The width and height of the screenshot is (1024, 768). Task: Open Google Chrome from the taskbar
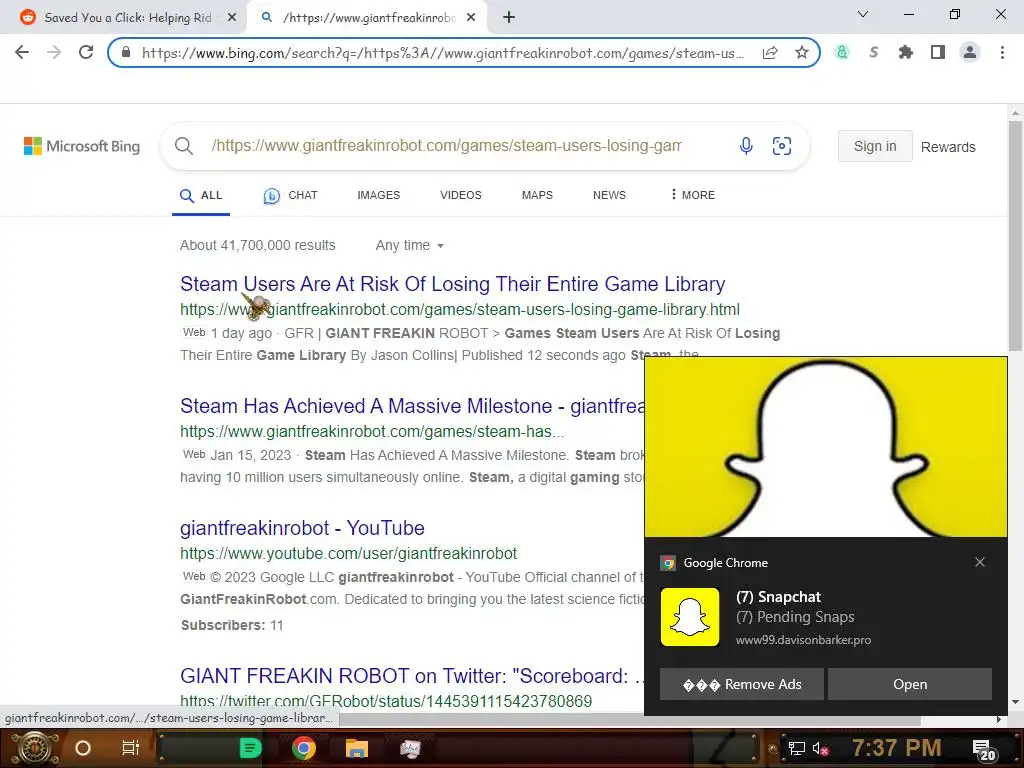click(304, 748)
